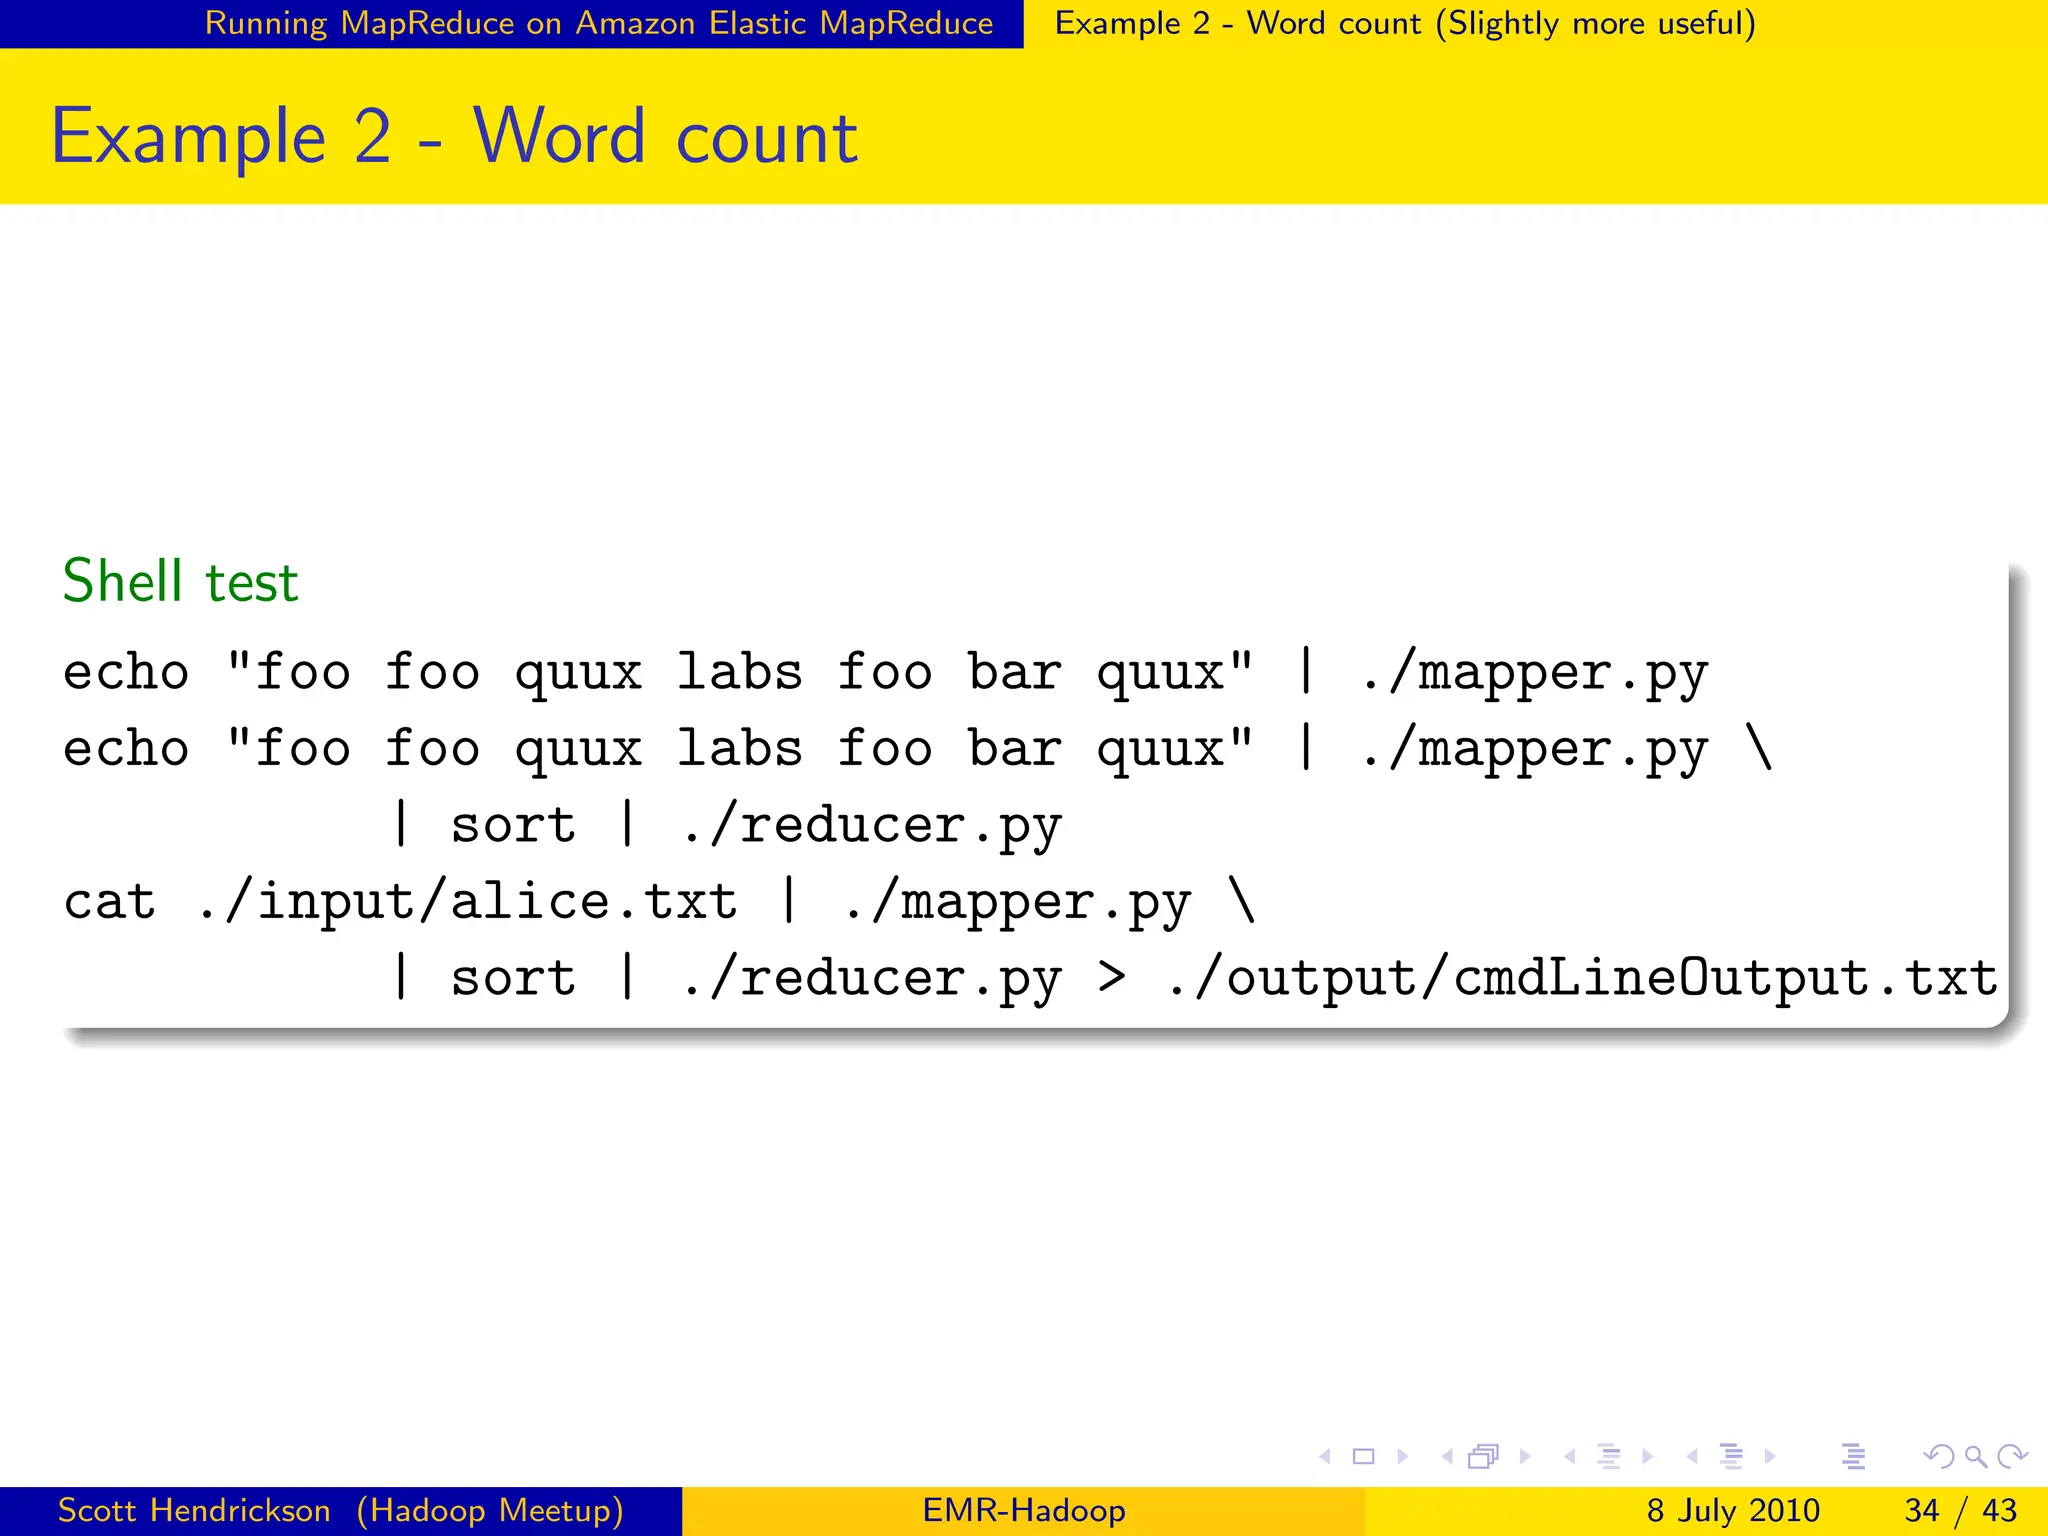This screenshot has height=1536, width=2048.
Task: Click author Scott Hendrickson in footer
Action: tap(194, 1510)
